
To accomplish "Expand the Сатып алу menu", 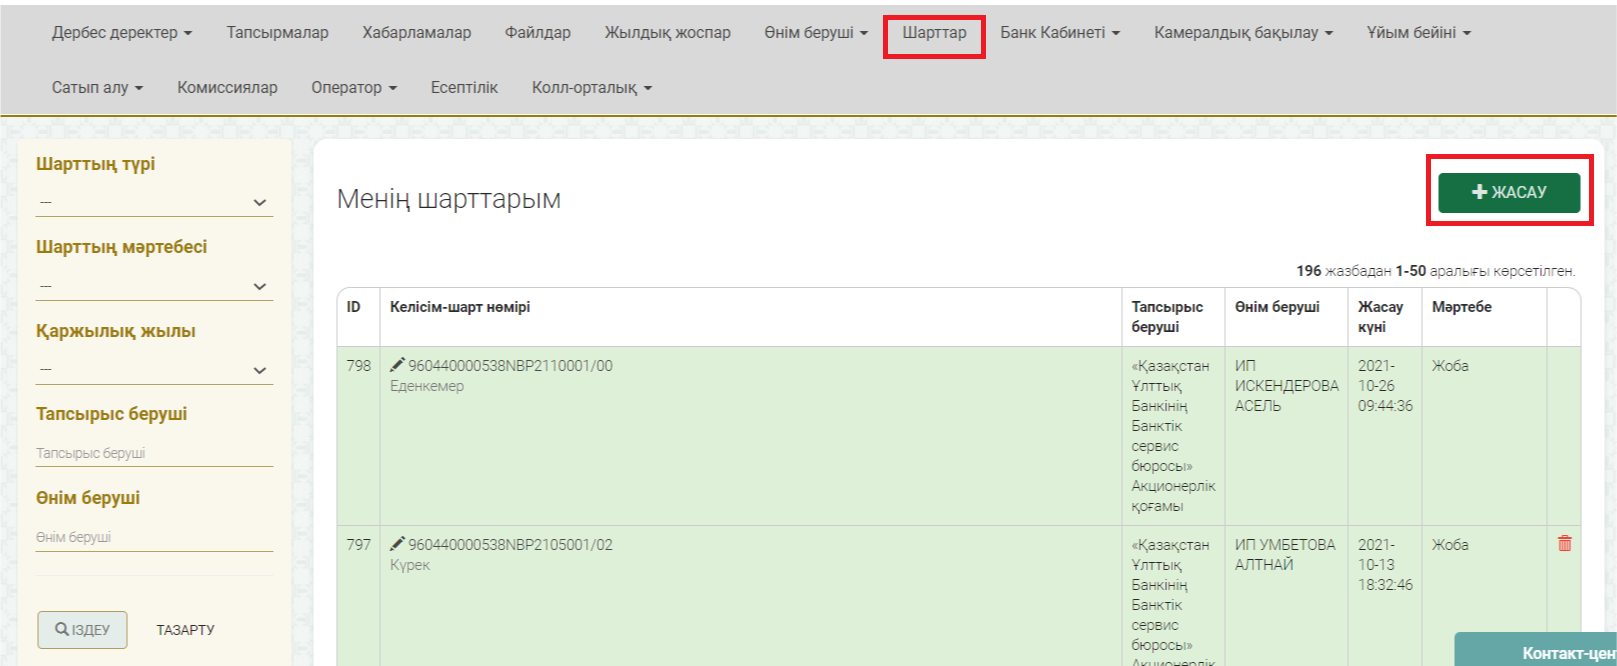I will (x=97, y=88).
